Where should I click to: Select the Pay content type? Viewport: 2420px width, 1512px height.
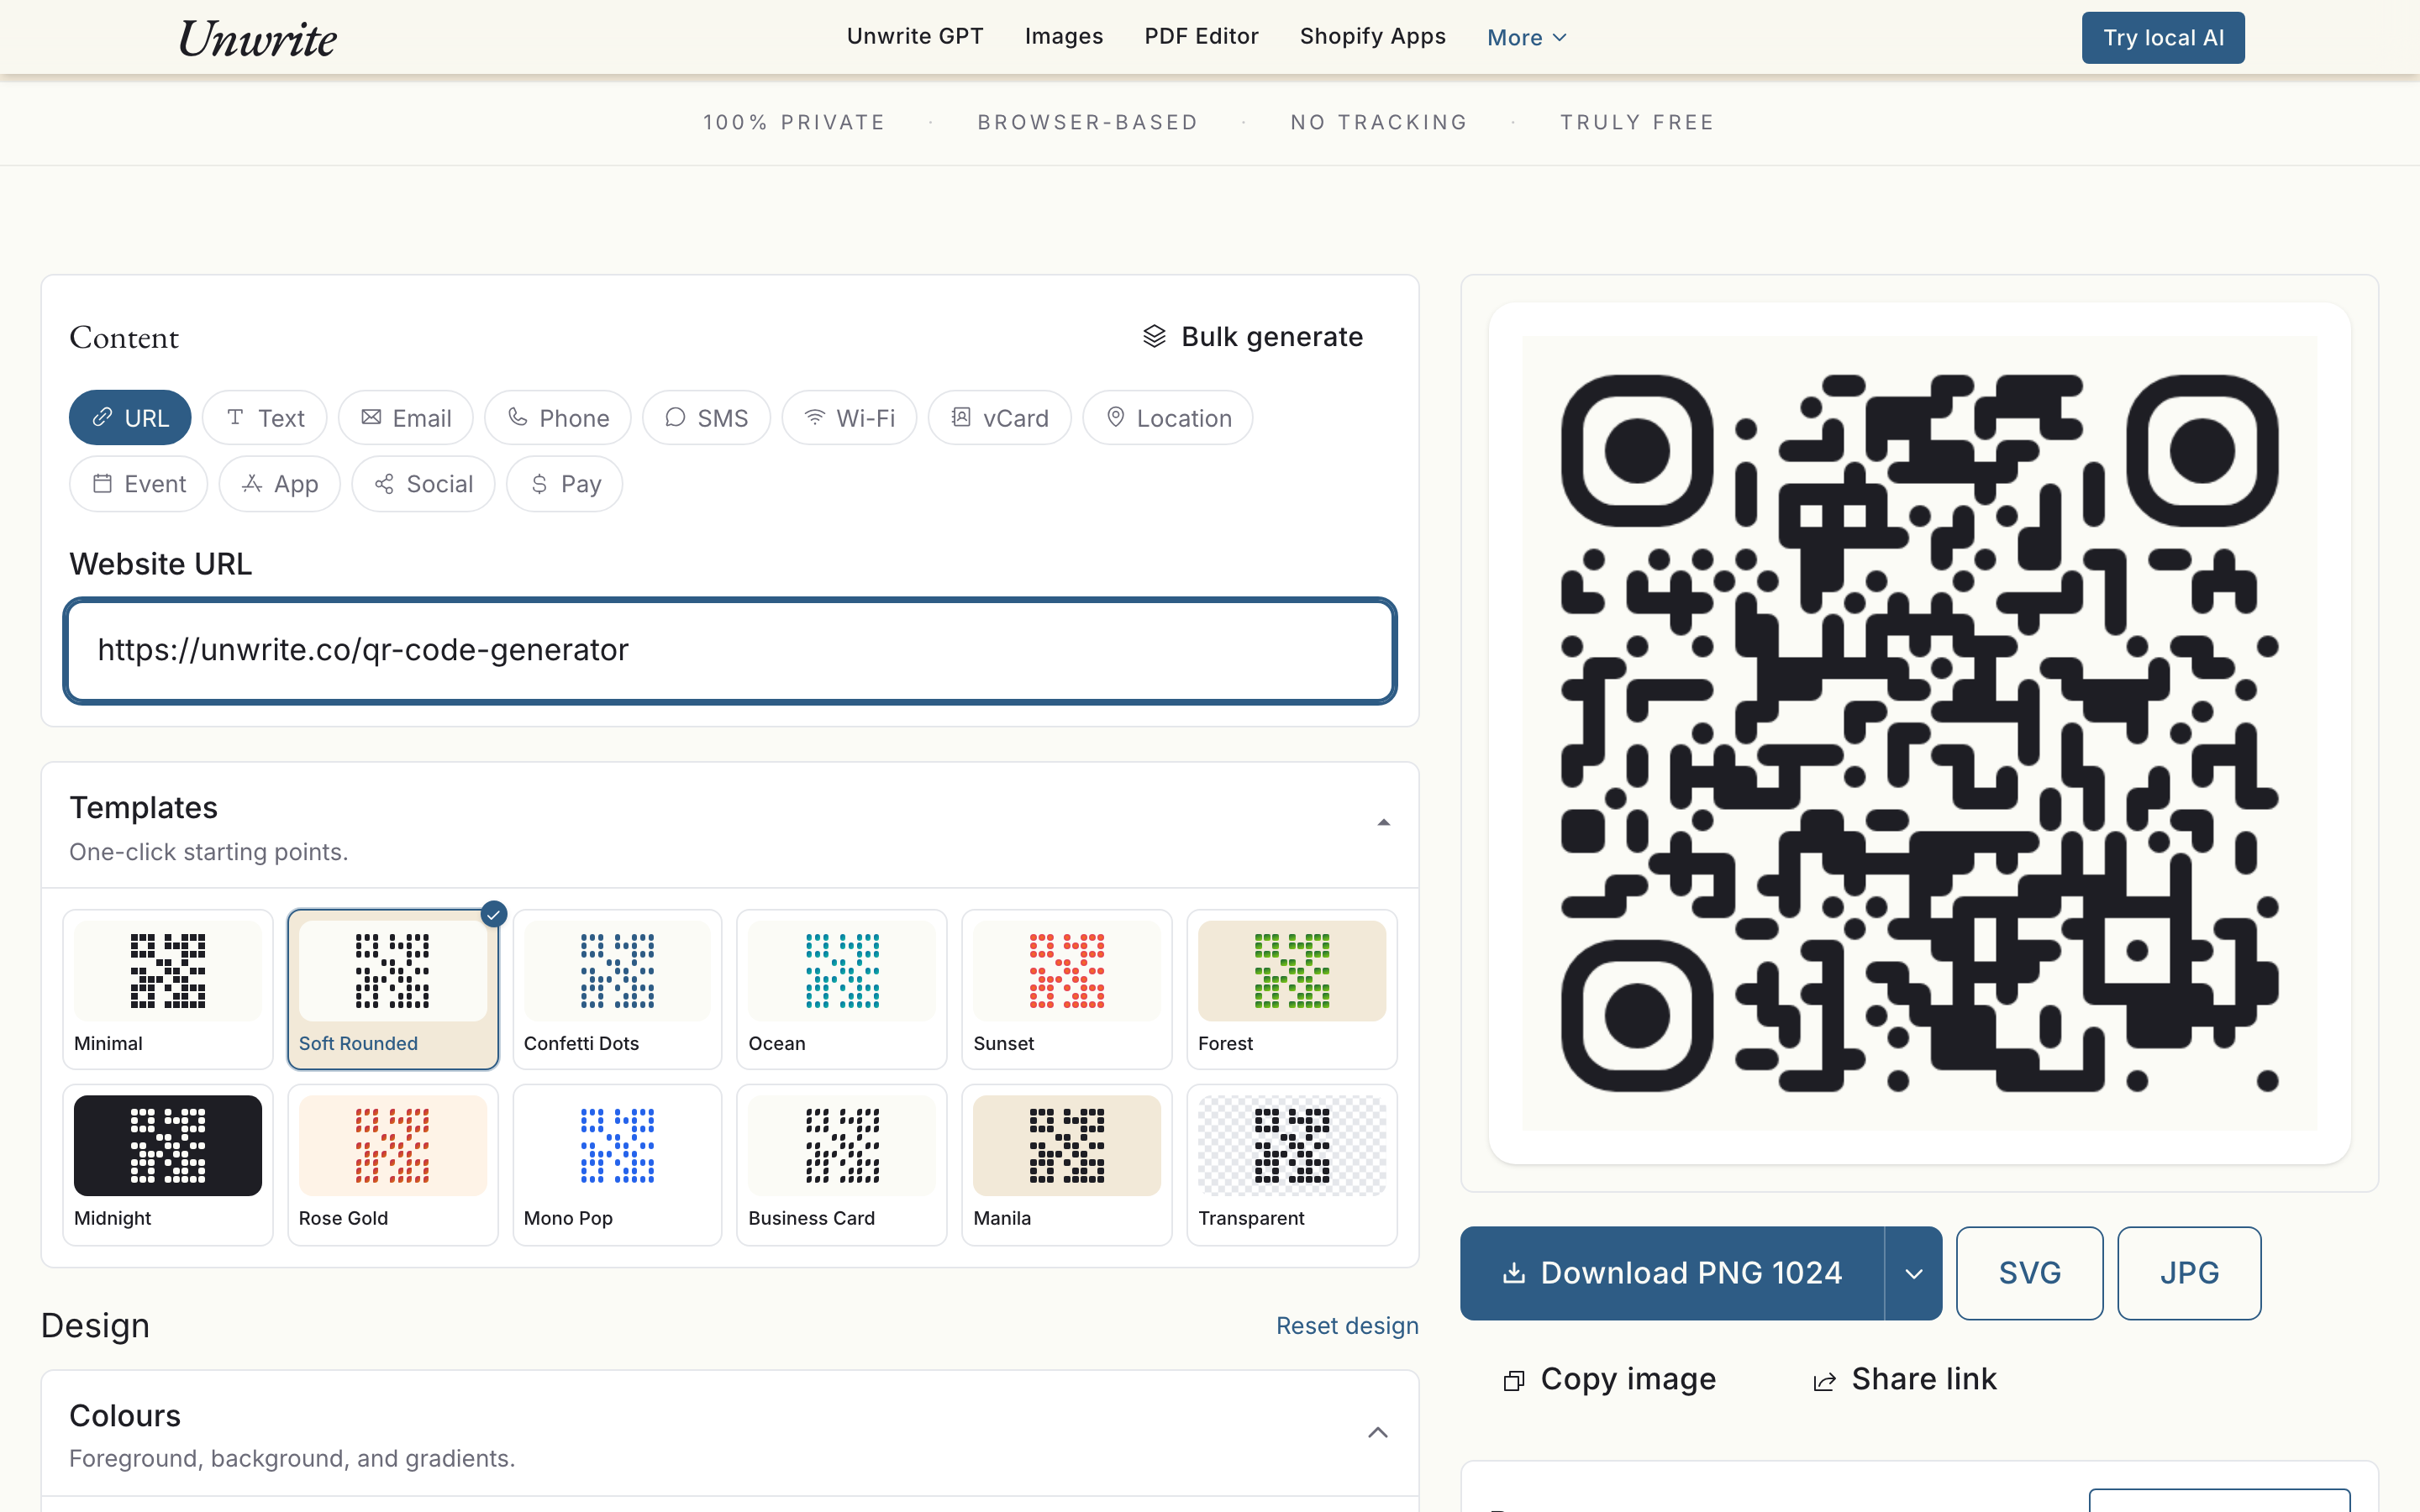click(565, 484)
